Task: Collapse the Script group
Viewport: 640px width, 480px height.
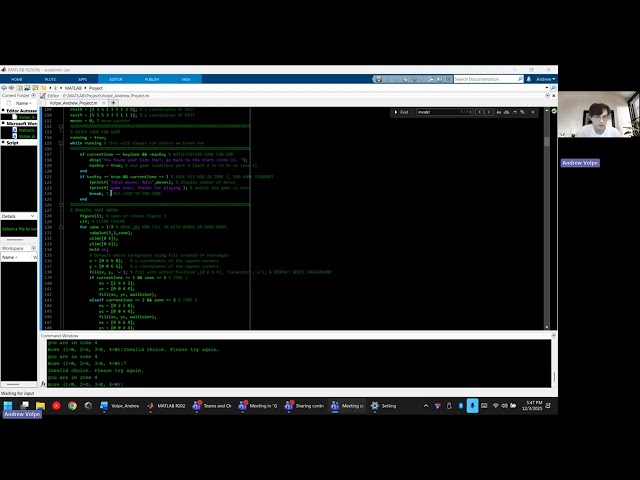Action: [x=3, y=142]
